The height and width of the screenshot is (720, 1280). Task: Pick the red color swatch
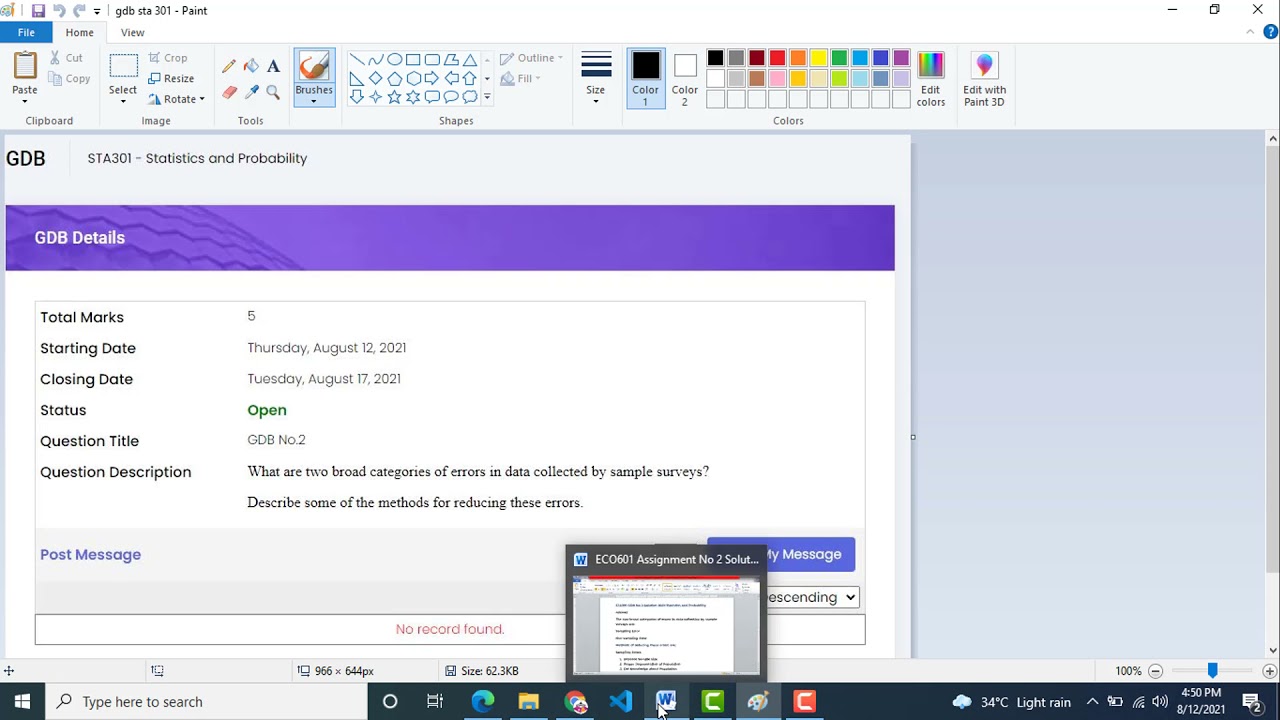click(777, 58)
